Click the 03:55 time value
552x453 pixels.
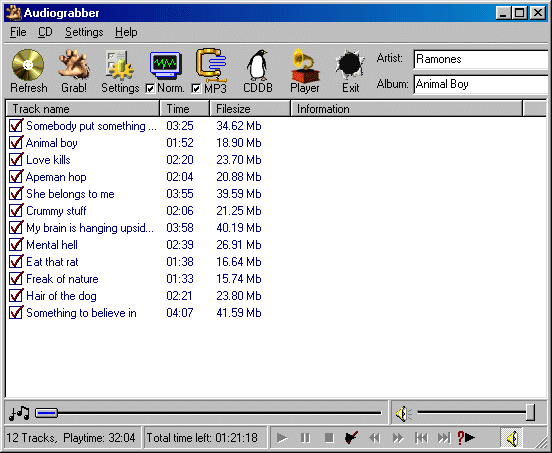[180, 194]
